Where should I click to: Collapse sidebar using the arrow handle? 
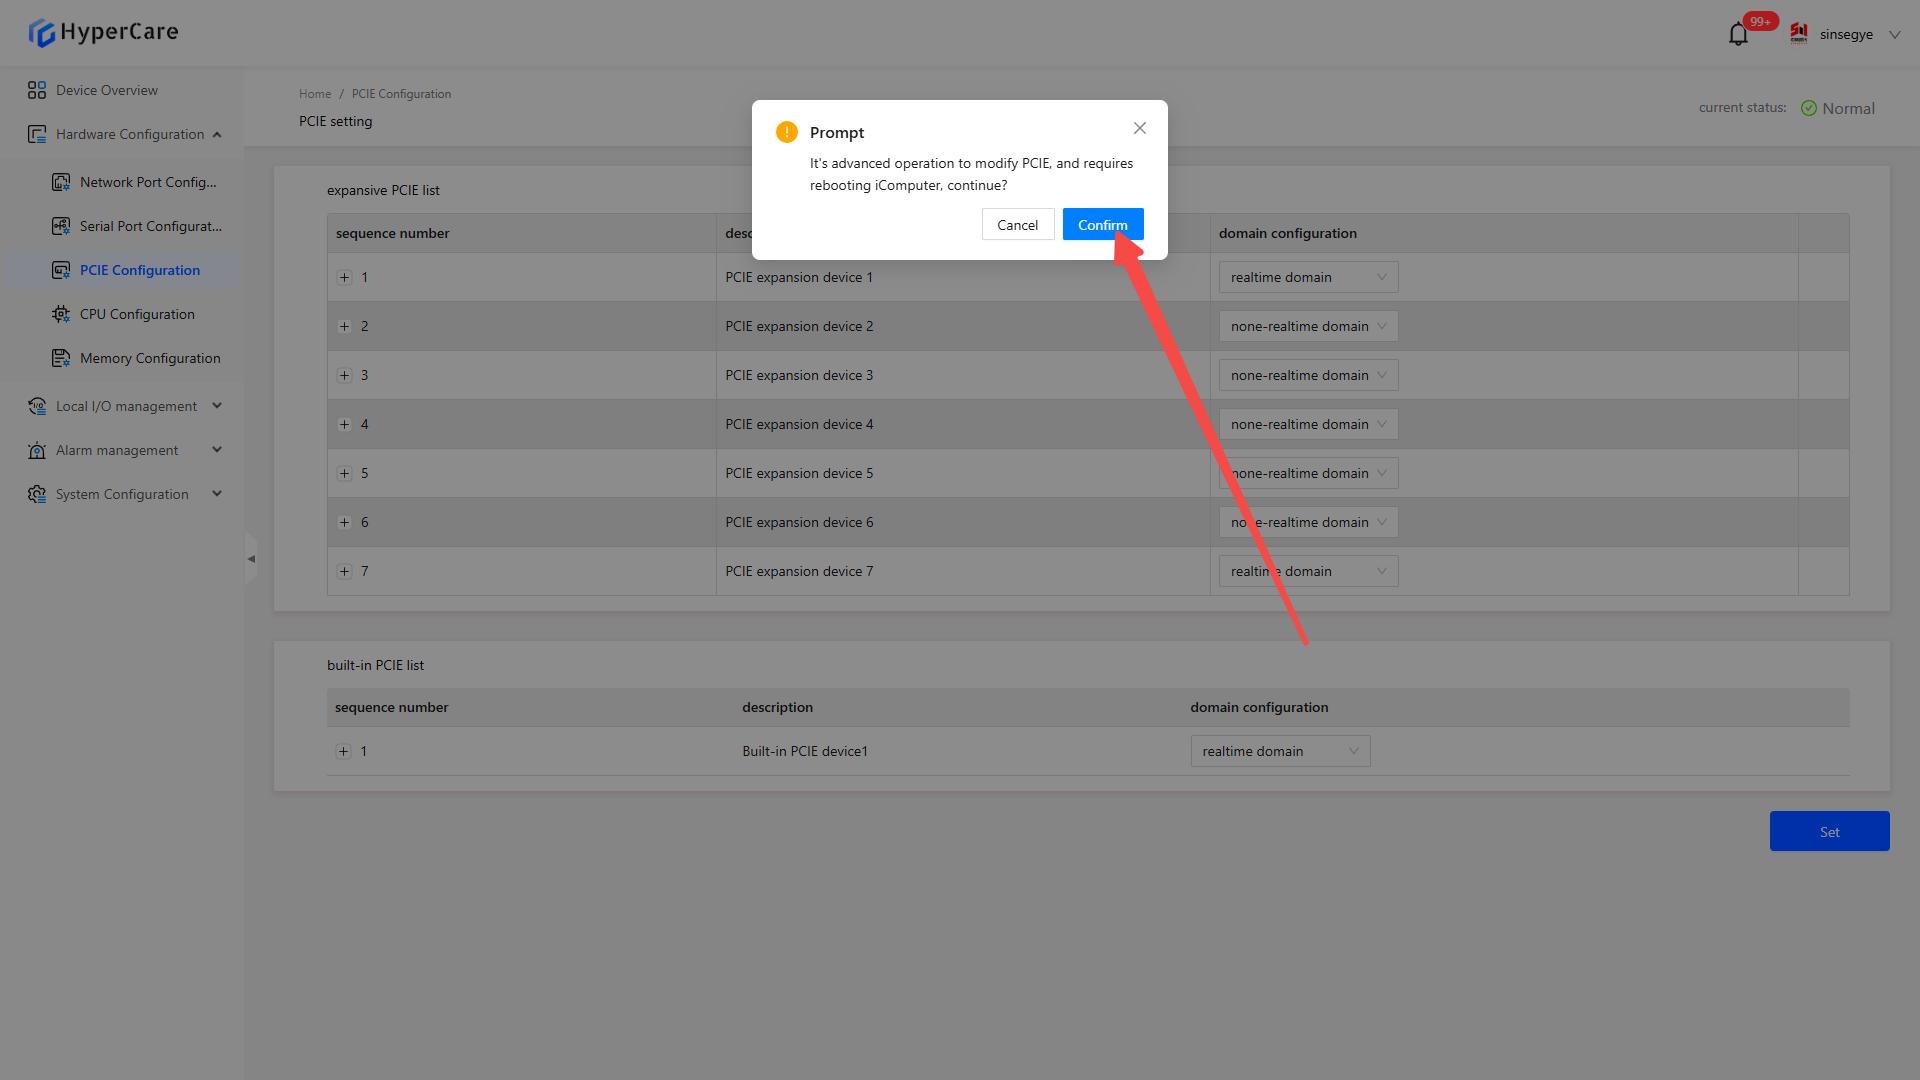(x=251, y=559)
